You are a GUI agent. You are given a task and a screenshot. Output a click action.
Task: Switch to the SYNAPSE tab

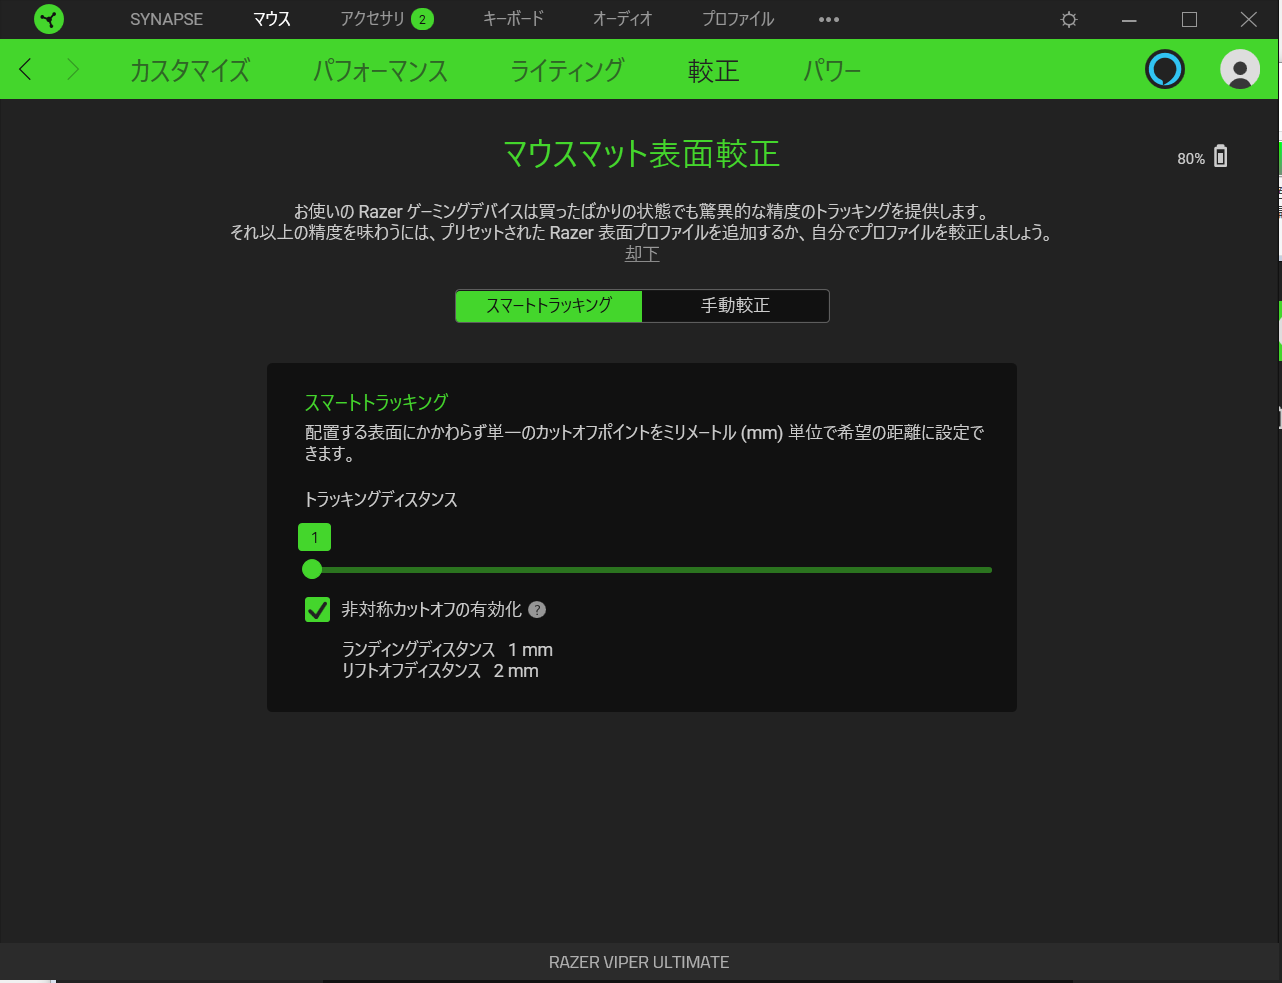166,19
